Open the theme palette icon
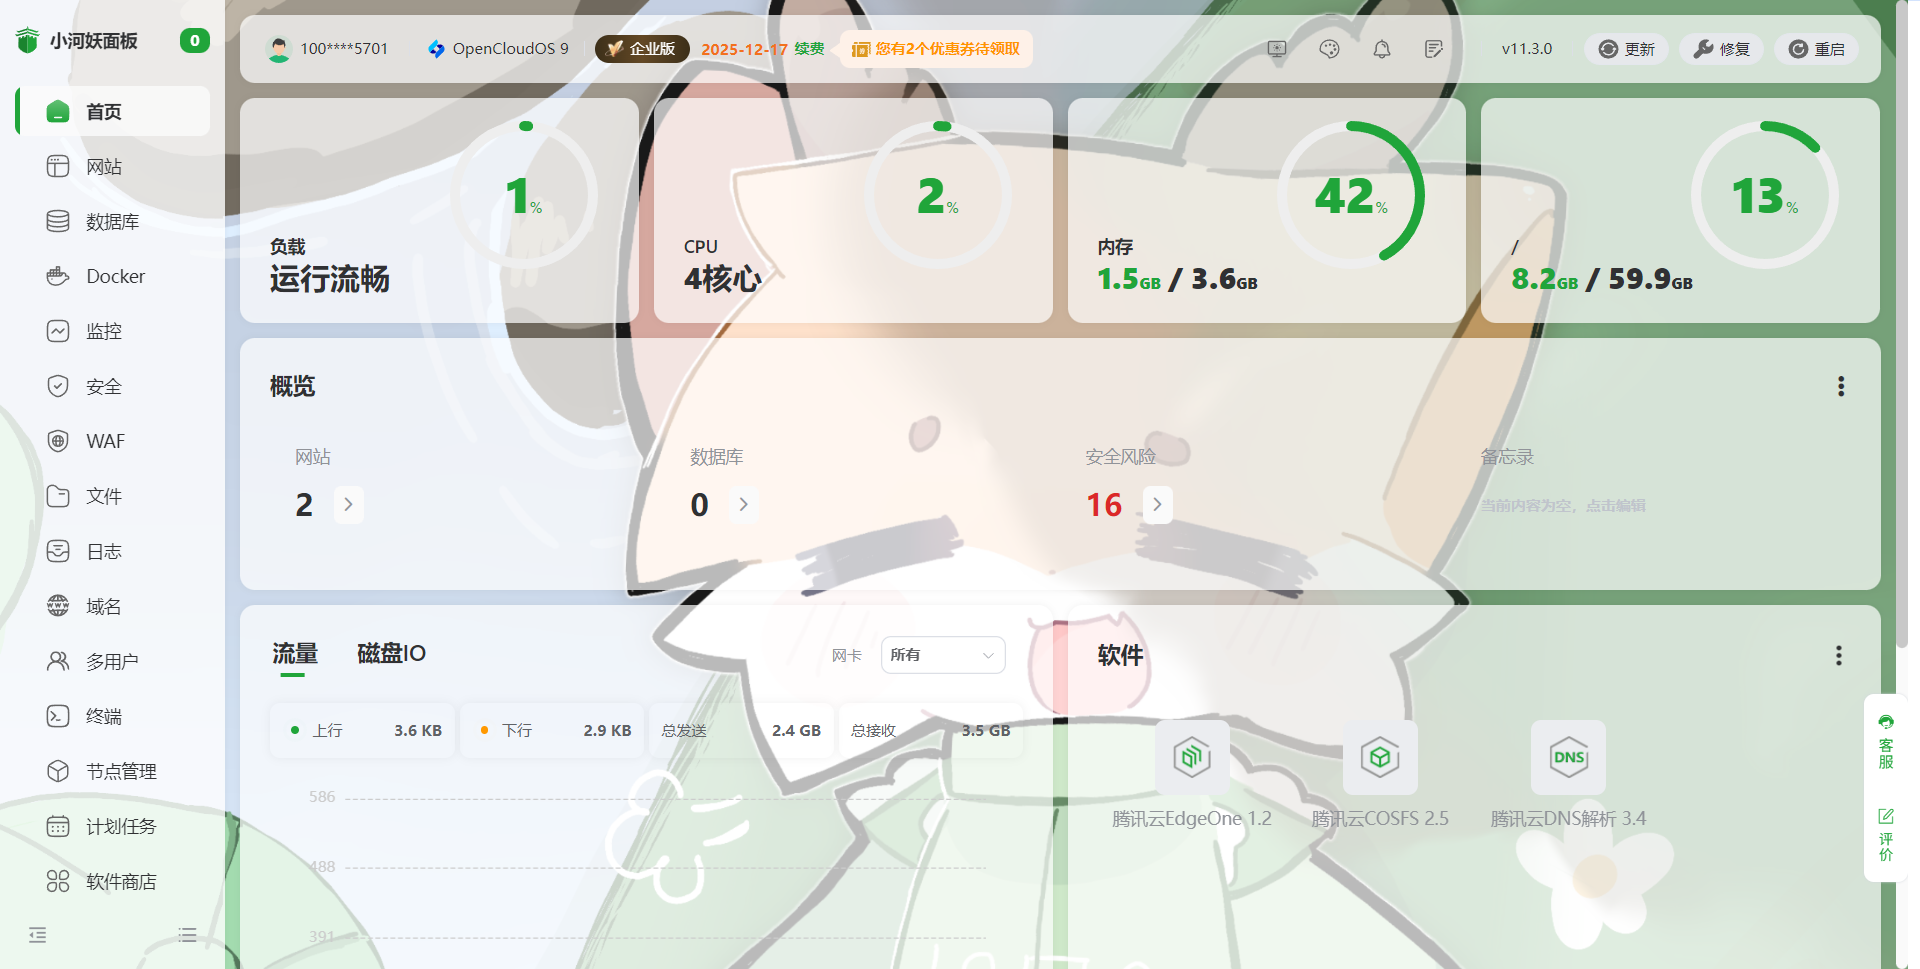Image resolution: width=1920 pixels, height=969 pixels. 1329,49
